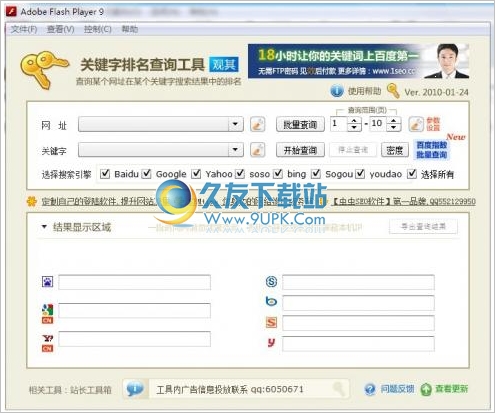
Task: Click edit icon next to 关键字 field
Action: 257,150
